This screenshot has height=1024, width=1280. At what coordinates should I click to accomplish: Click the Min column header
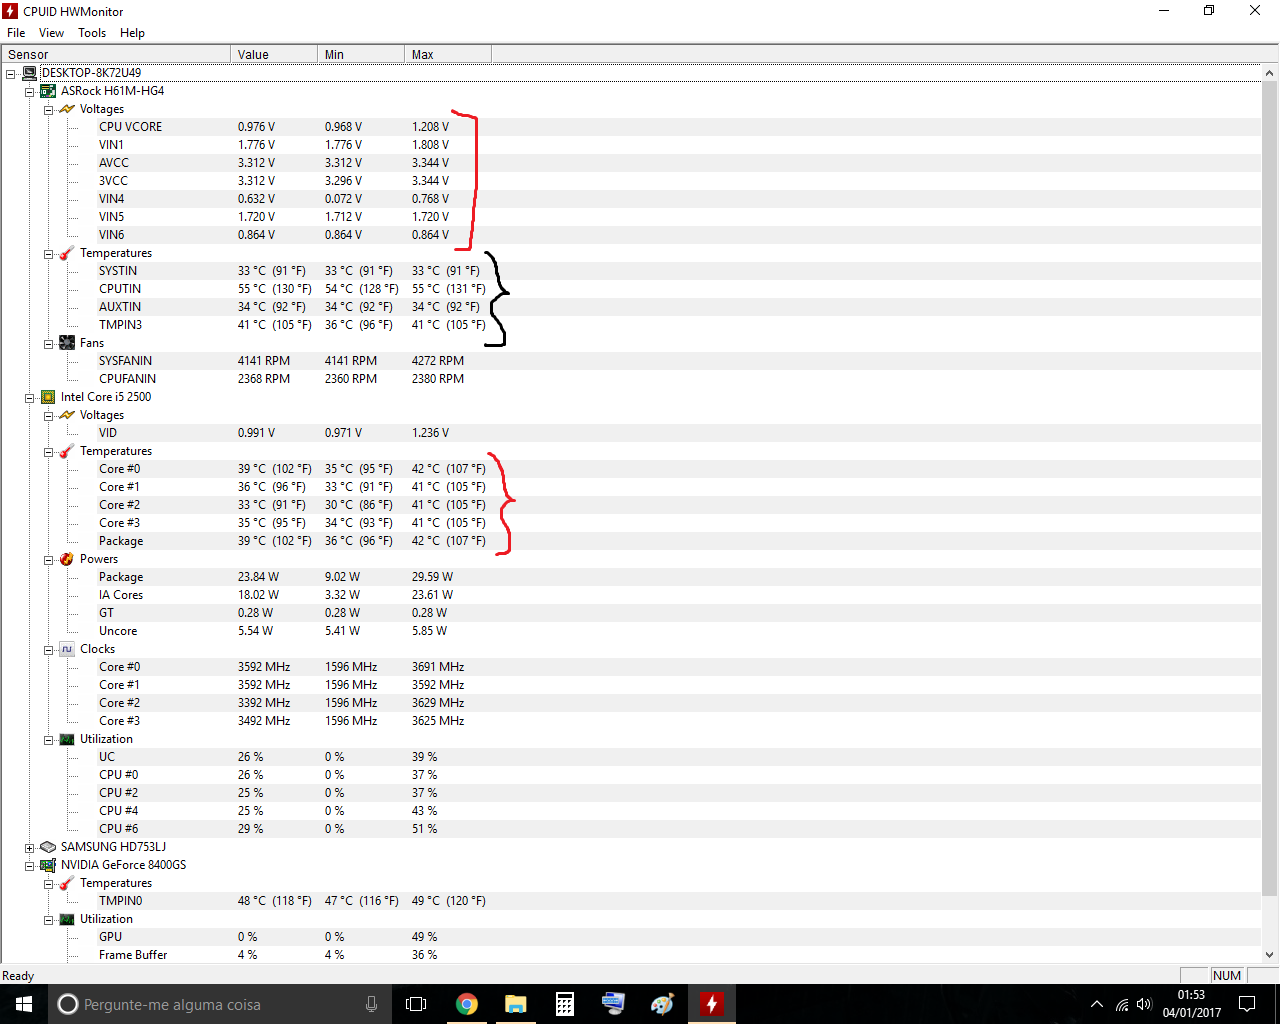point(361,54)
